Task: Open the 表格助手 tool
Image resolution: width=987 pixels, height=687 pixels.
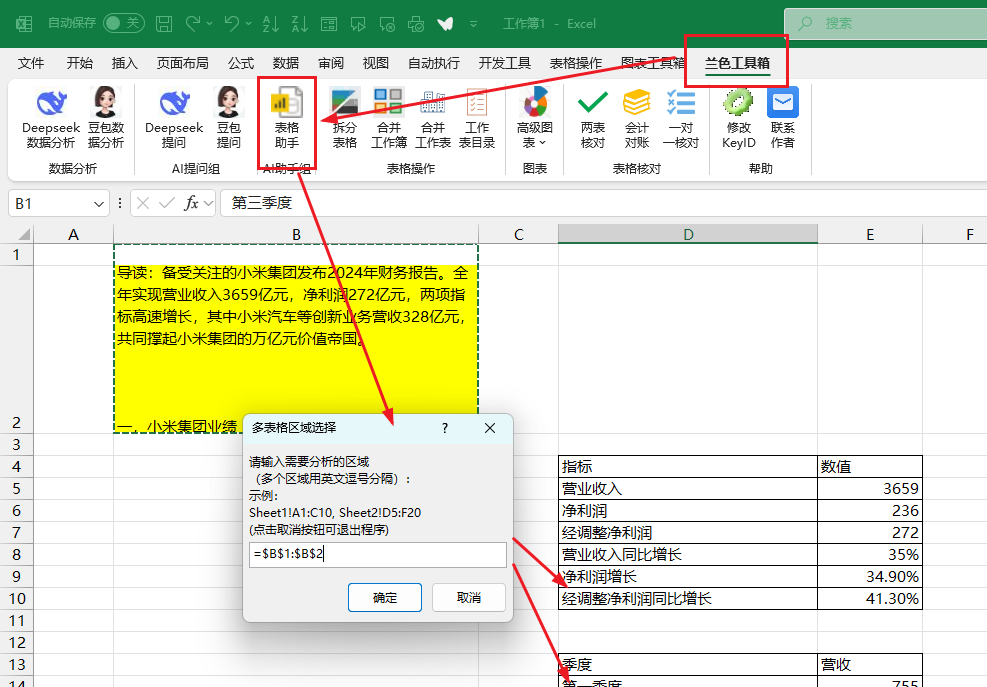Action: (x=286, y=118)
